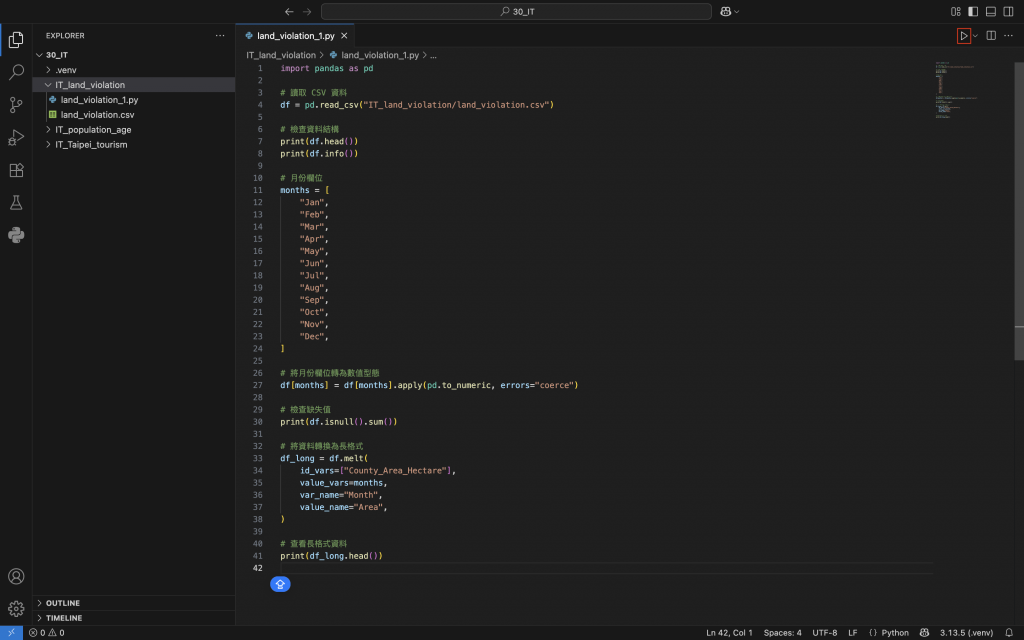This screenshot has width=1024, height=640.
Task: Split the editor to the right
Action: [x=991, y=36]
